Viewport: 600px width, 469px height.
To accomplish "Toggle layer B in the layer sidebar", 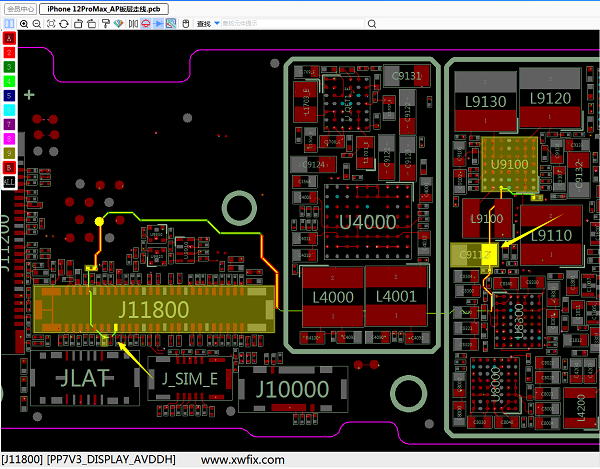I will [9, 168].
